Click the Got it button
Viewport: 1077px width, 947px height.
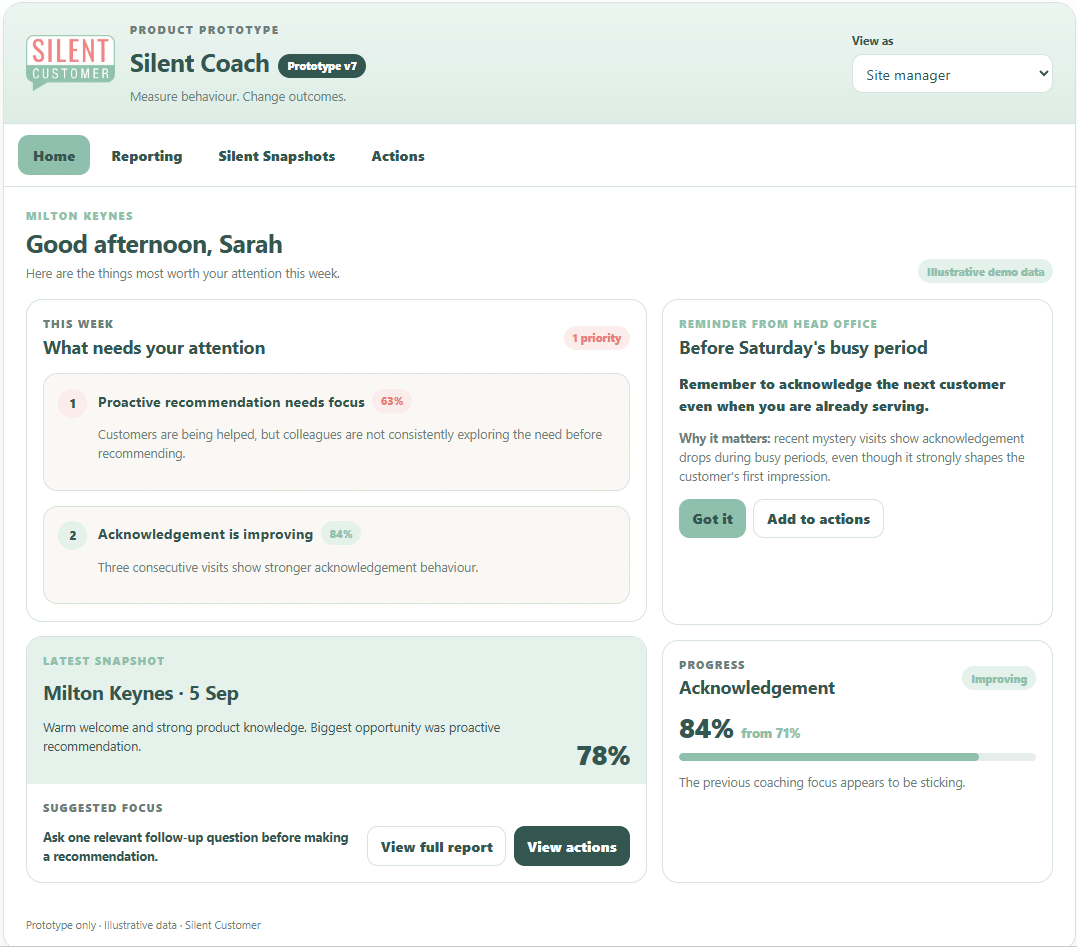(712, 518)
